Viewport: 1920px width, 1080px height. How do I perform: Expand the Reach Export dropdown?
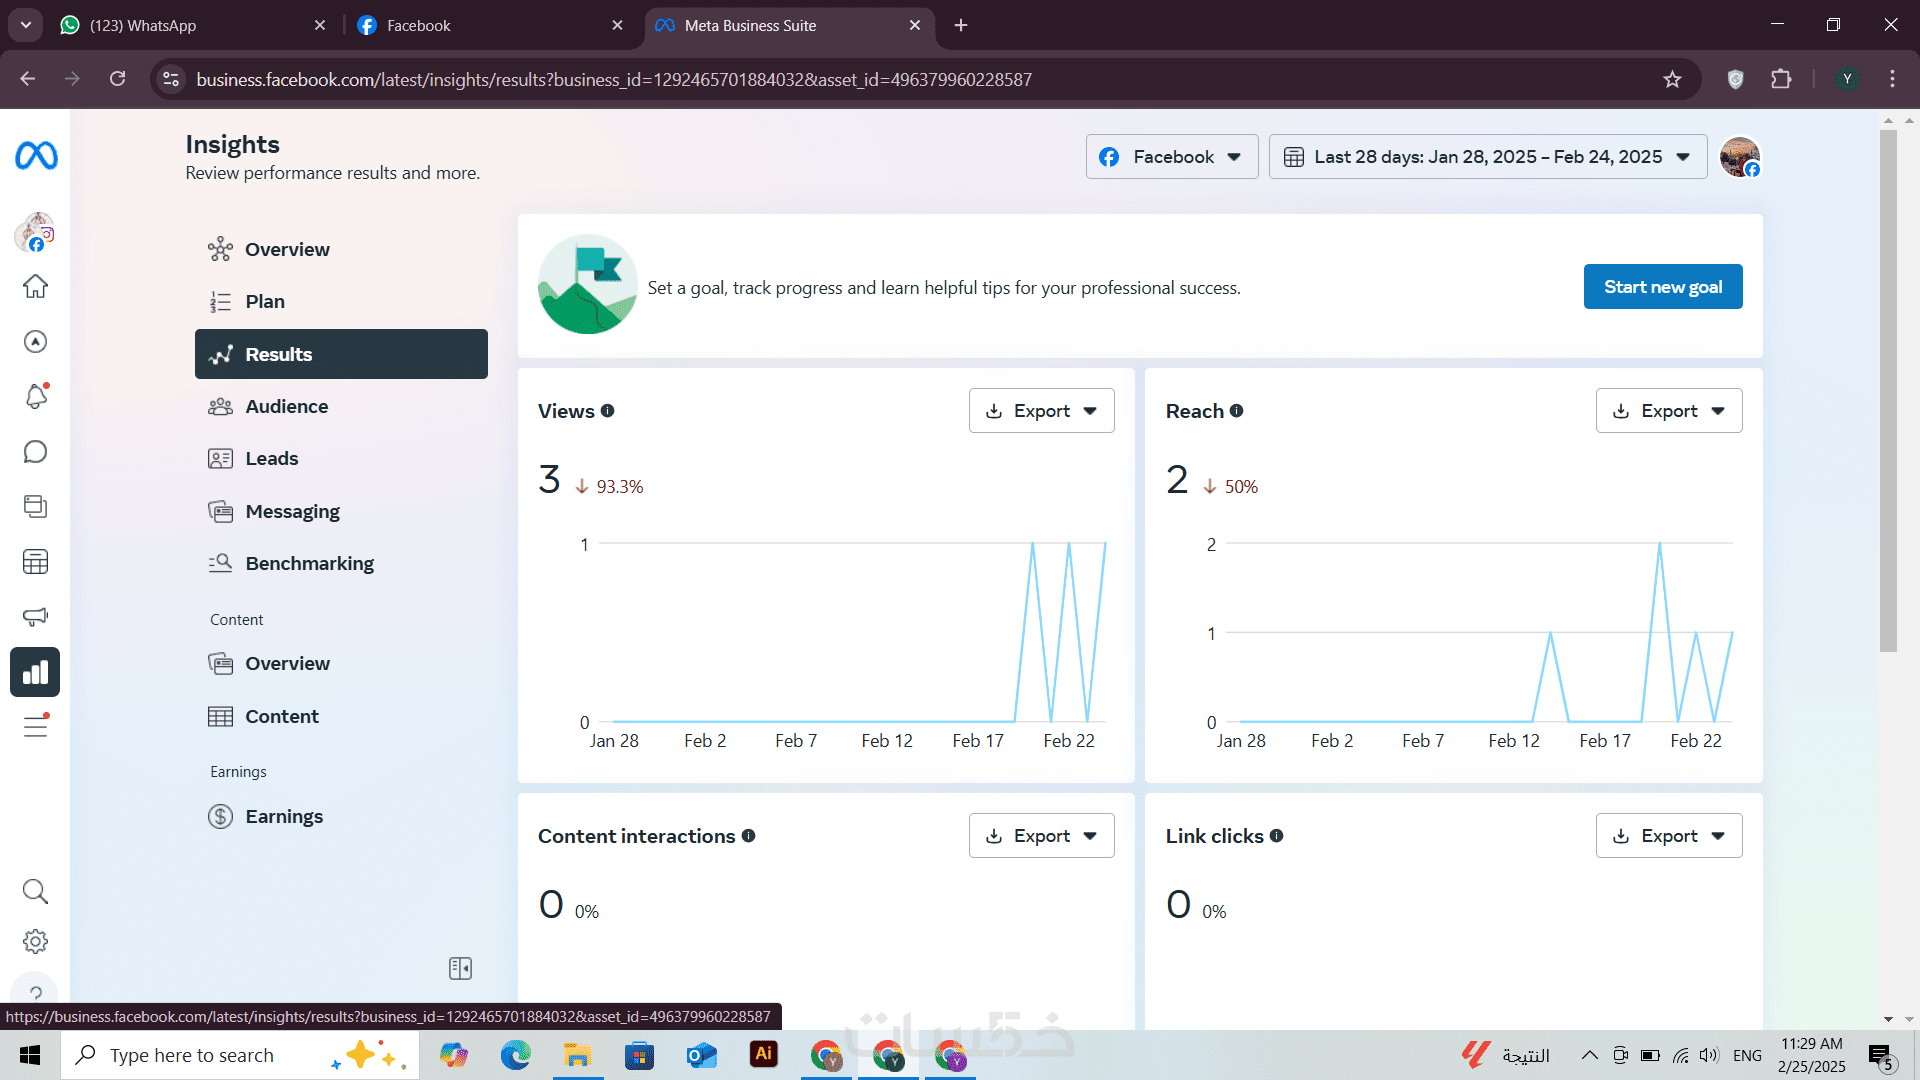click(x=1668, y=411)
